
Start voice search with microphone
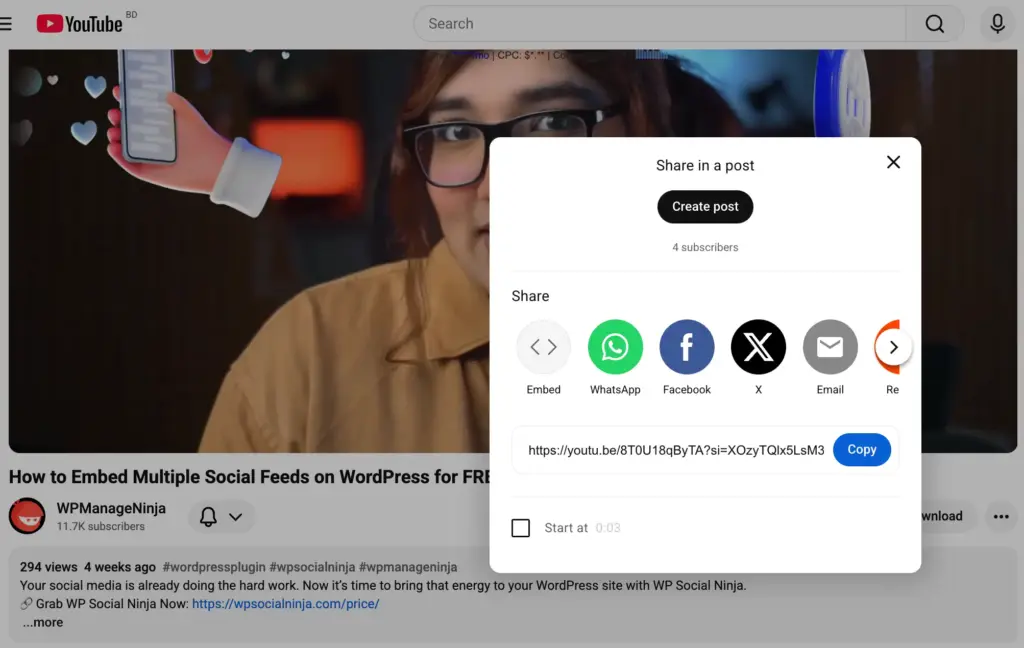[997, 24]
